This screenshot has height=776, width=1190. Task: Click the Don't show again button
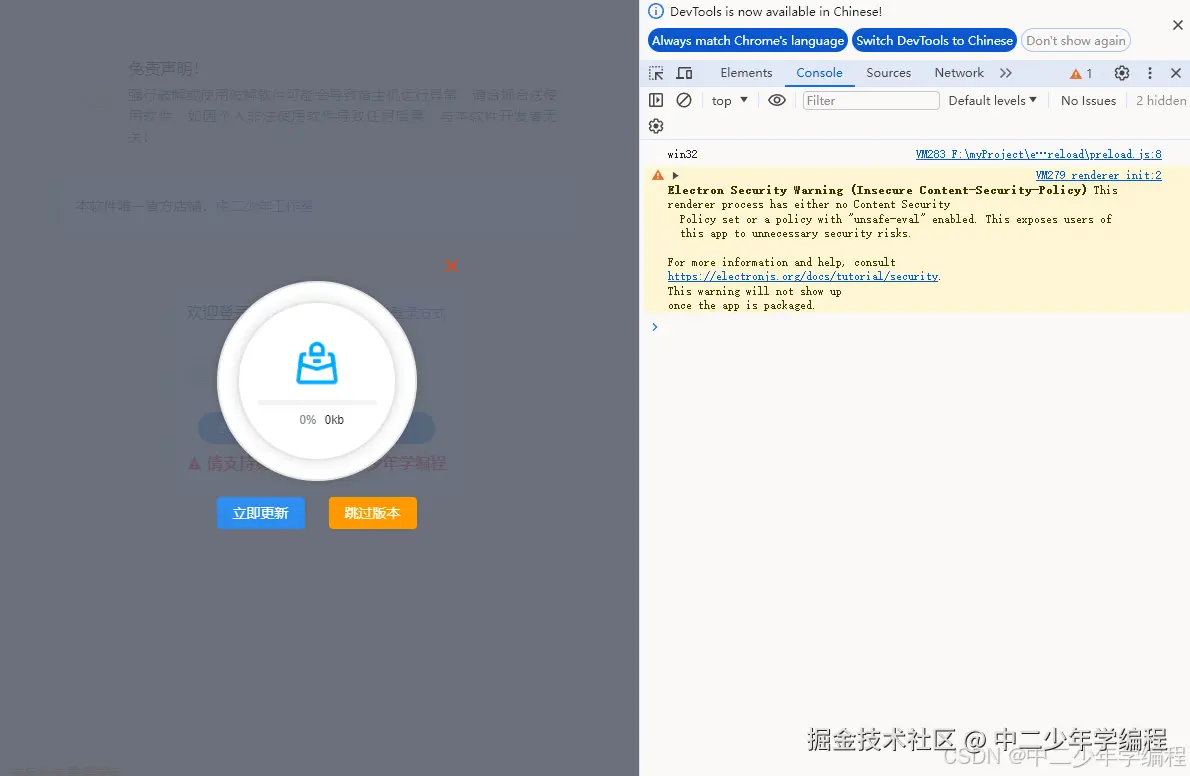pyautogui.click(x=1075, y=40)
